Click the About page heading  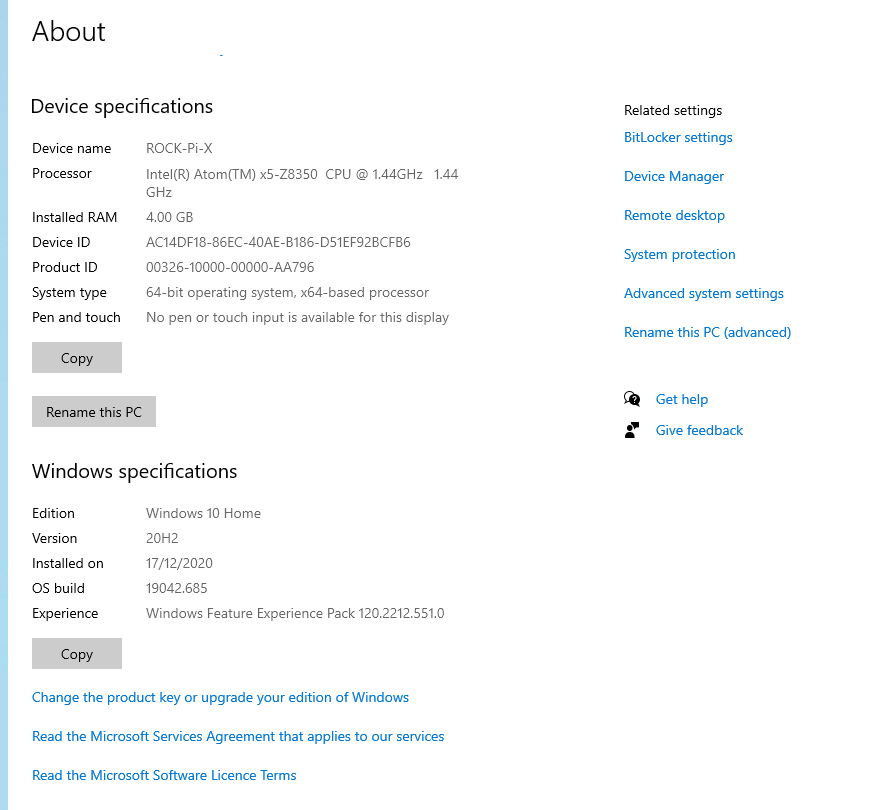pos(69,32)
